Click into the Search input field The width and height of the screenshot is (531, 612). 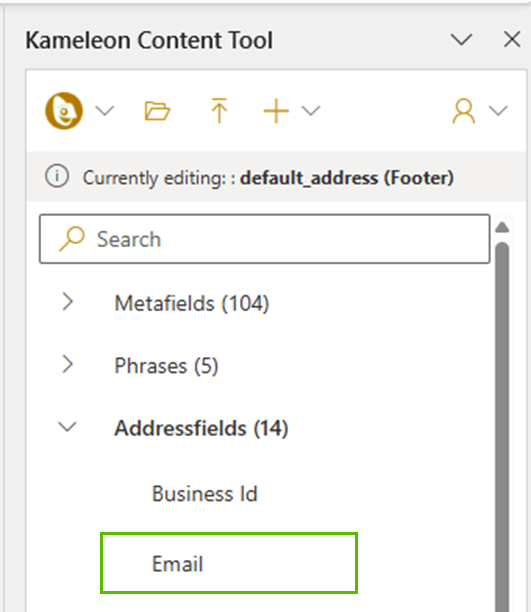coord(264,239)
